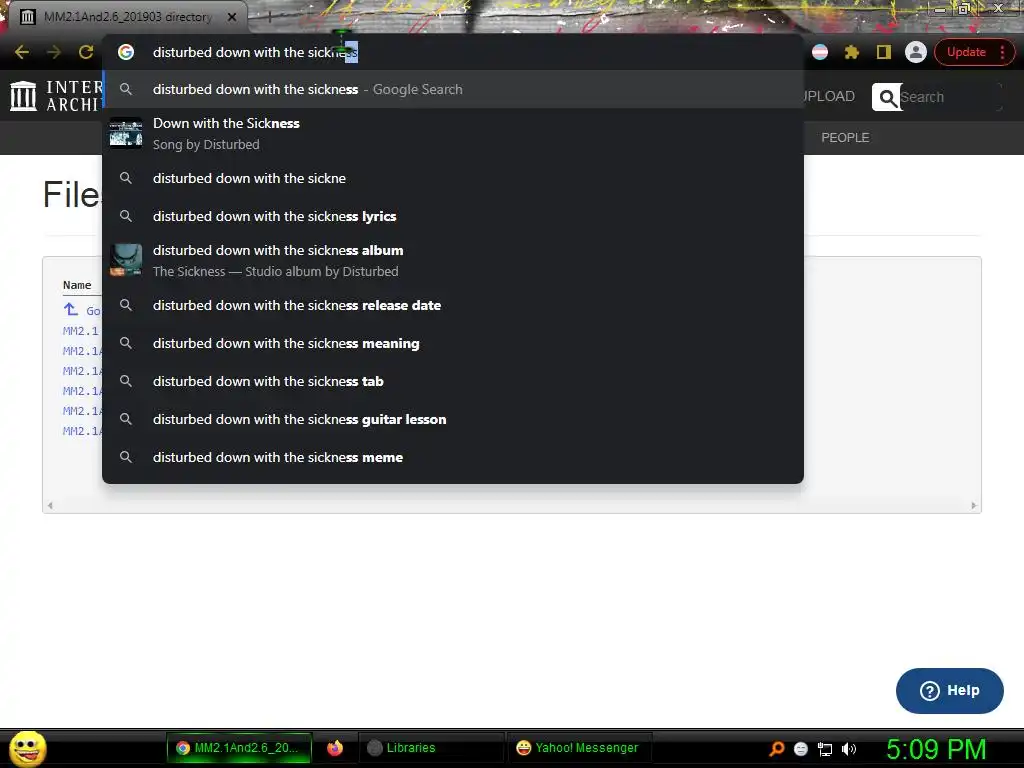Click the Google icon in the address bar
The height and width of the screenshot is (768, 1024).
[x=126, y=52]
